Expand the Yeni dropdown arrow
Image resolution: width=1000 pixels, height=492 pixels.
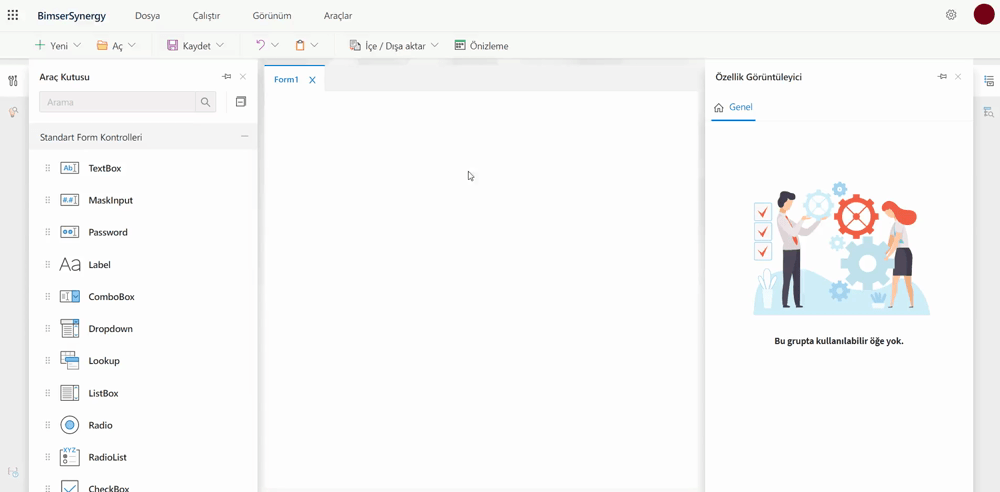click(77, 46)
